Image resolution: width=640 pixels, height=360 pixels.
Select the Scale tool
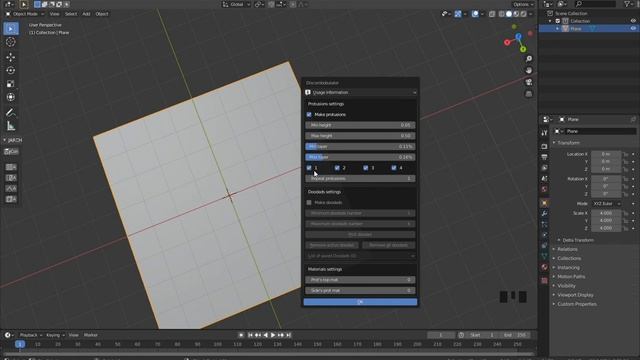click(x=11, y=84)
